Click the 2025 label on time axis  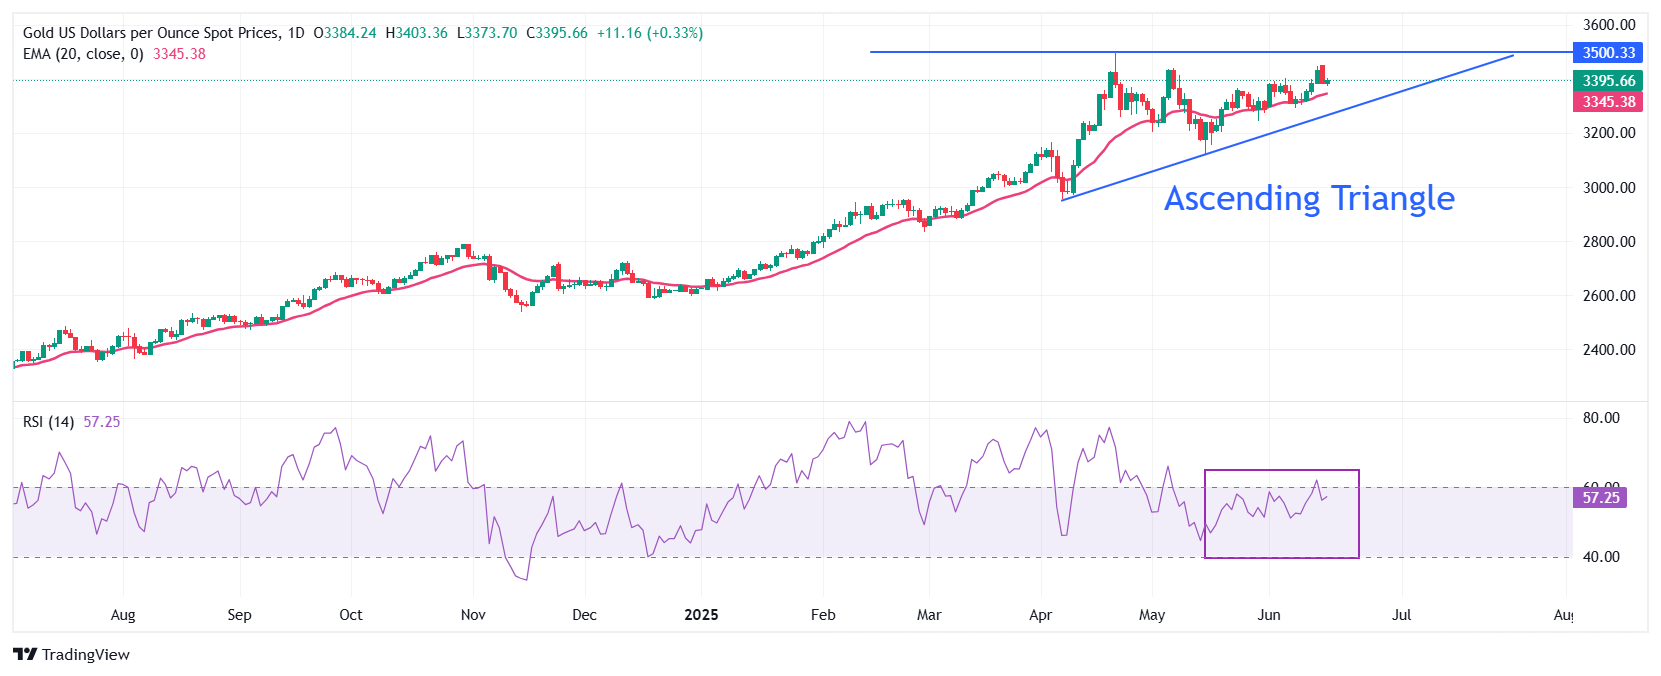[x=701, y=615]
